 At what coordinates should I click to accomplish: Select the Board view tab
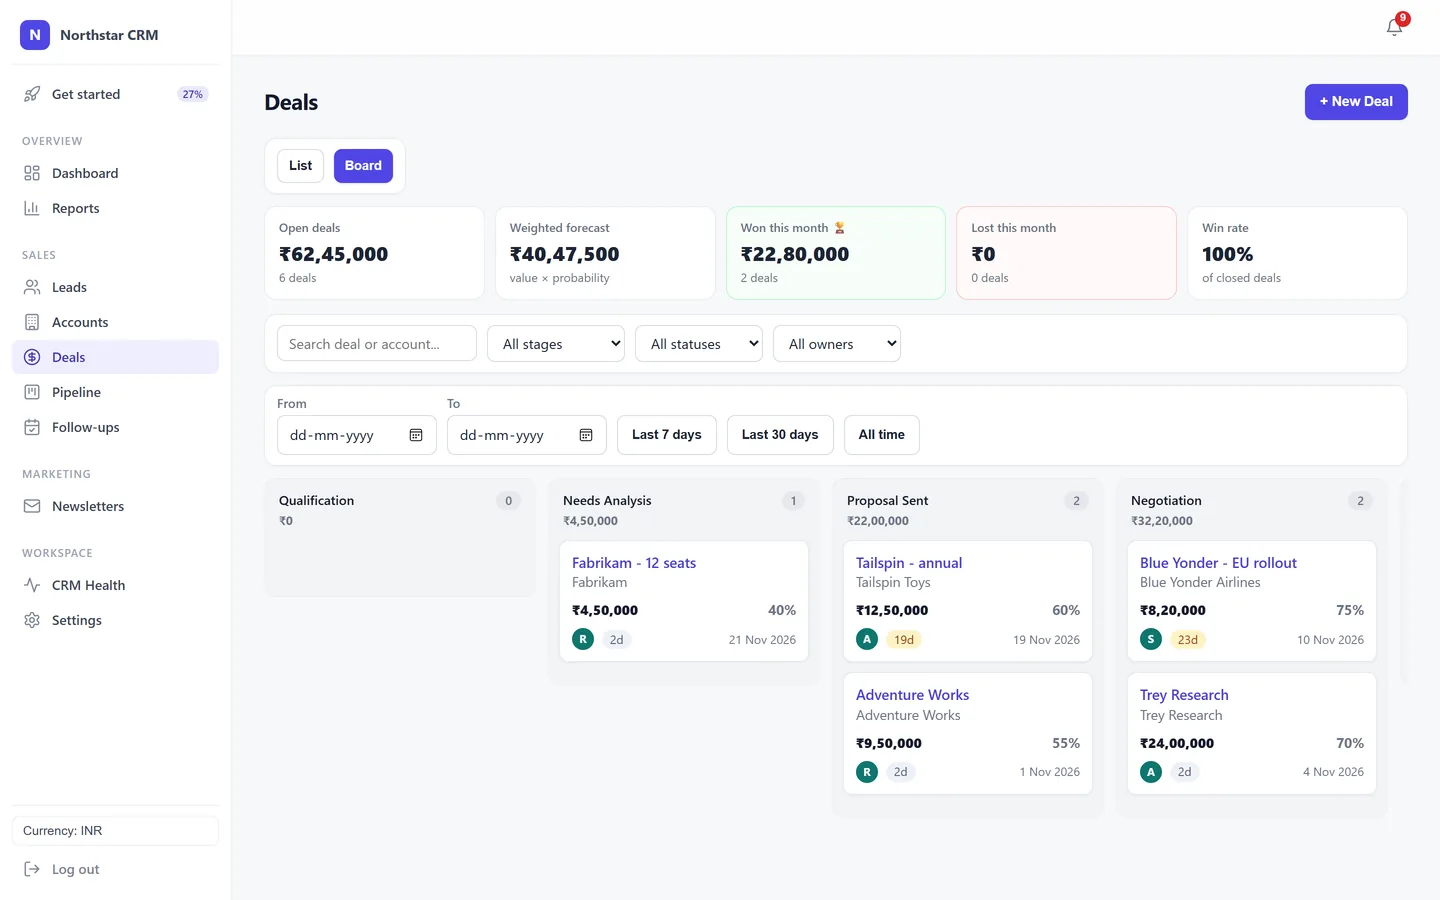pos(363,166)
